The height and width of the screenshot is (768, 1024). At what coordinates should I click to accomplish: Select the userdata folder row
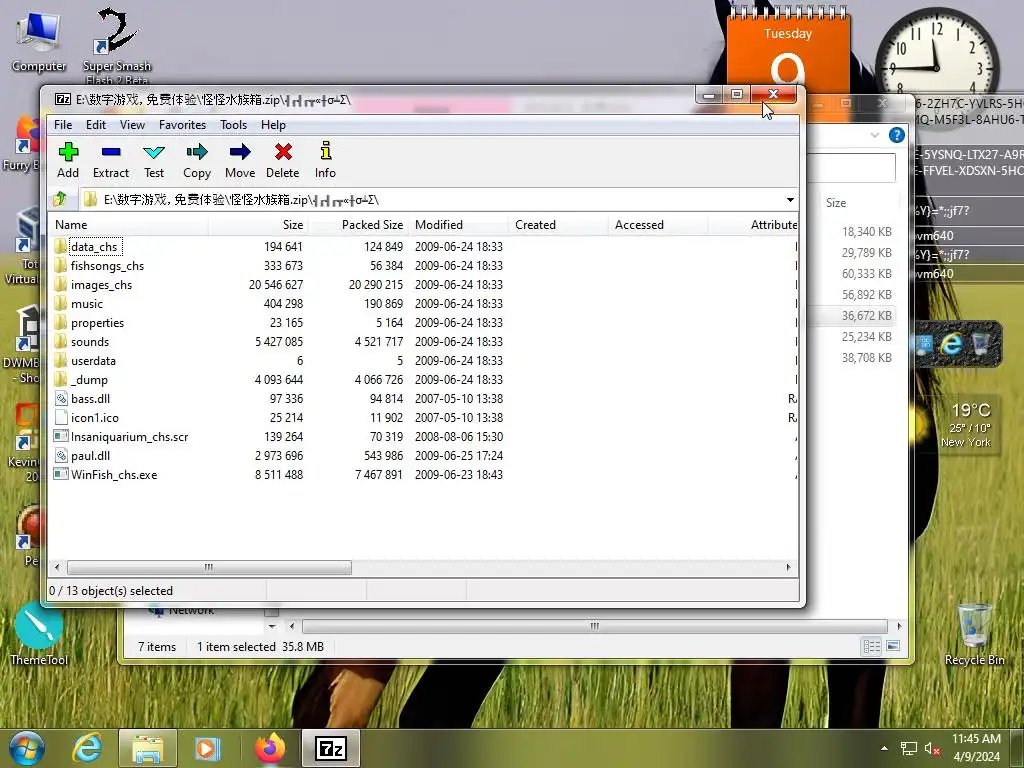[x=423, y=360]
